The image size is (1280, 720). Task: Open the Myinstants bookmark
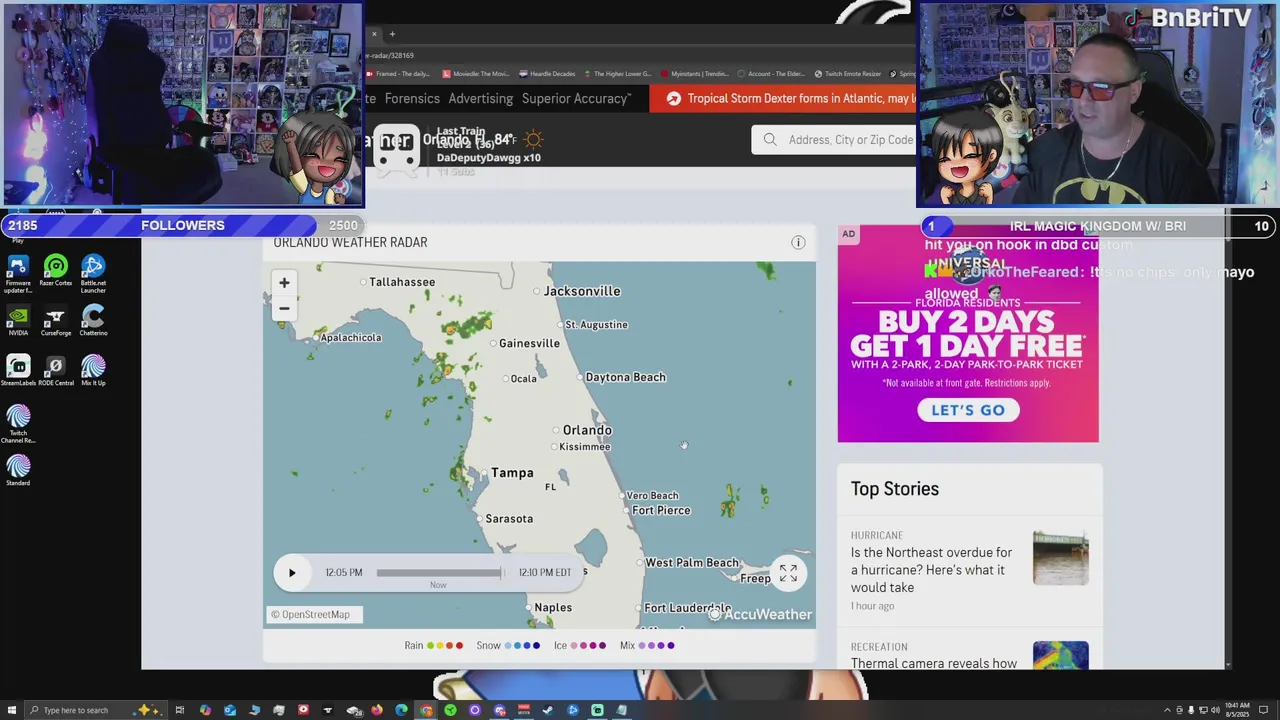pyautogui.click(x=695, y=74)
